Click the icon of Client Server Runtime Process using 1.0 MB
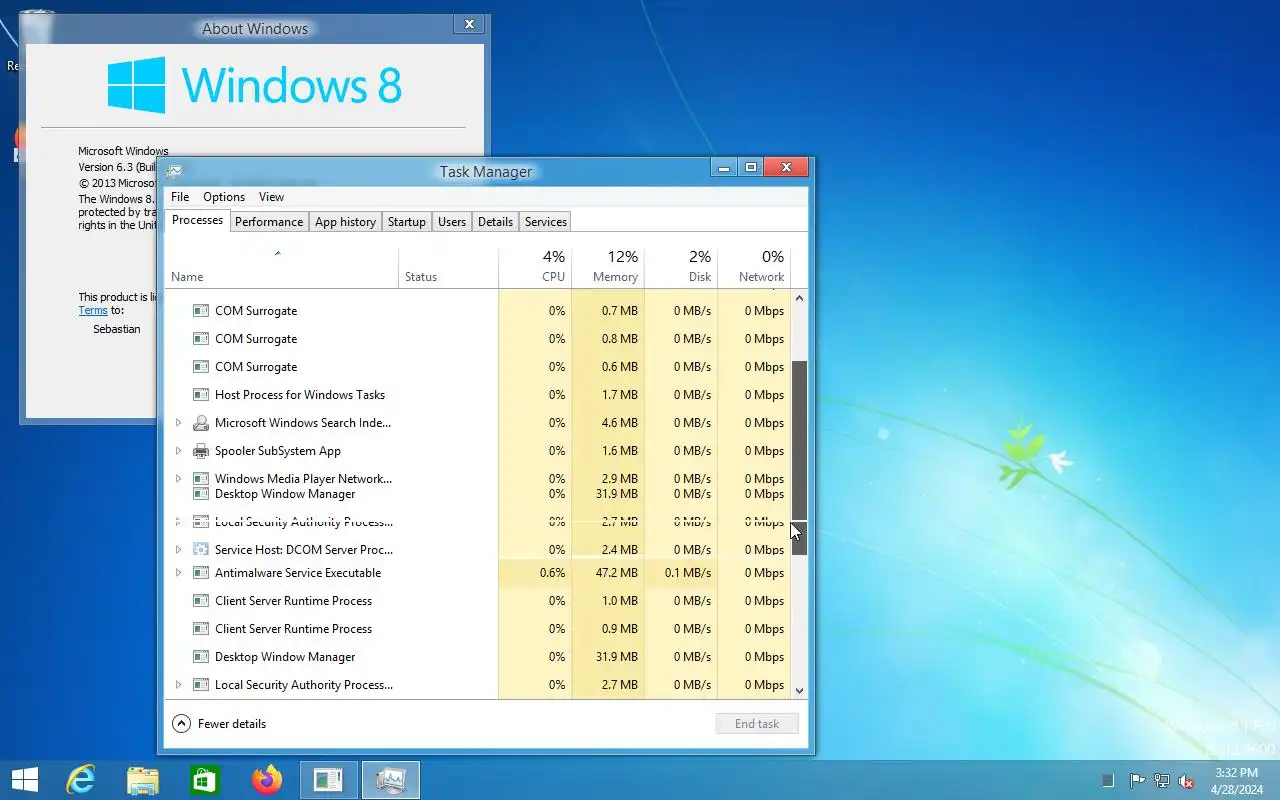 point(200,601)
